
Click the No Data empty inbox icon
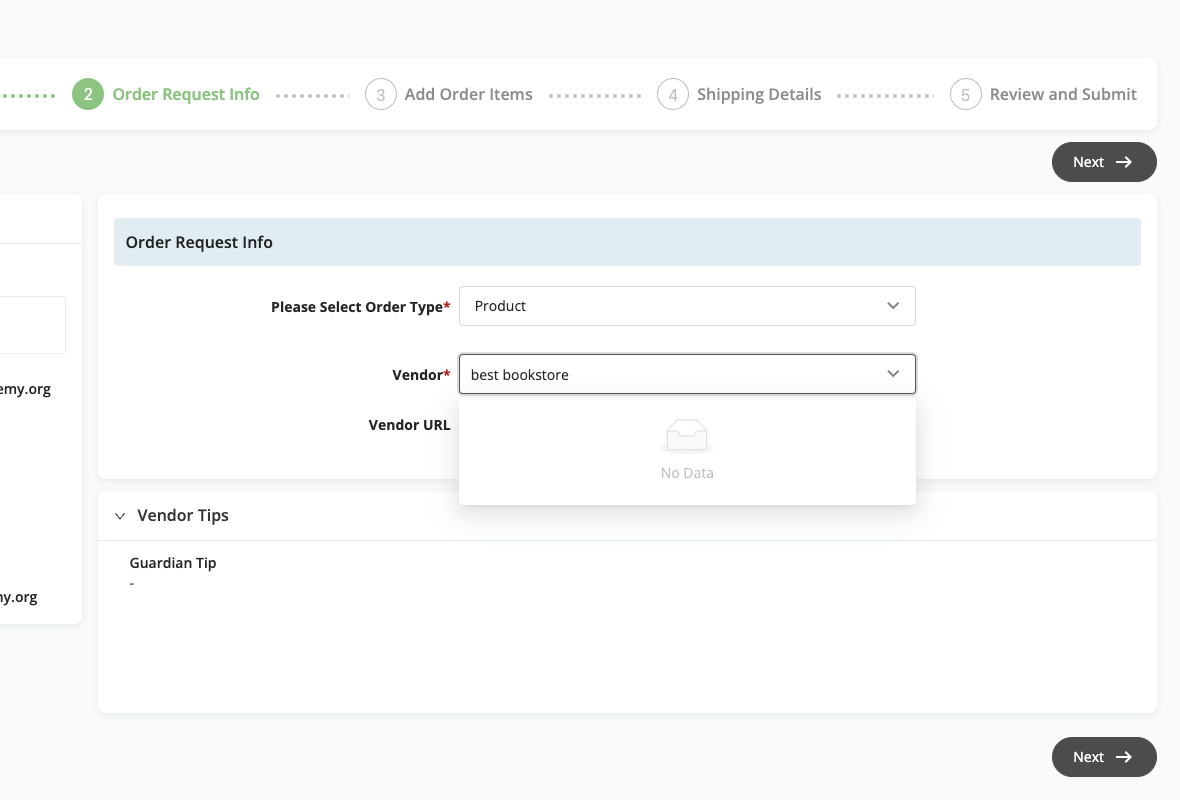tap(687, 436)
